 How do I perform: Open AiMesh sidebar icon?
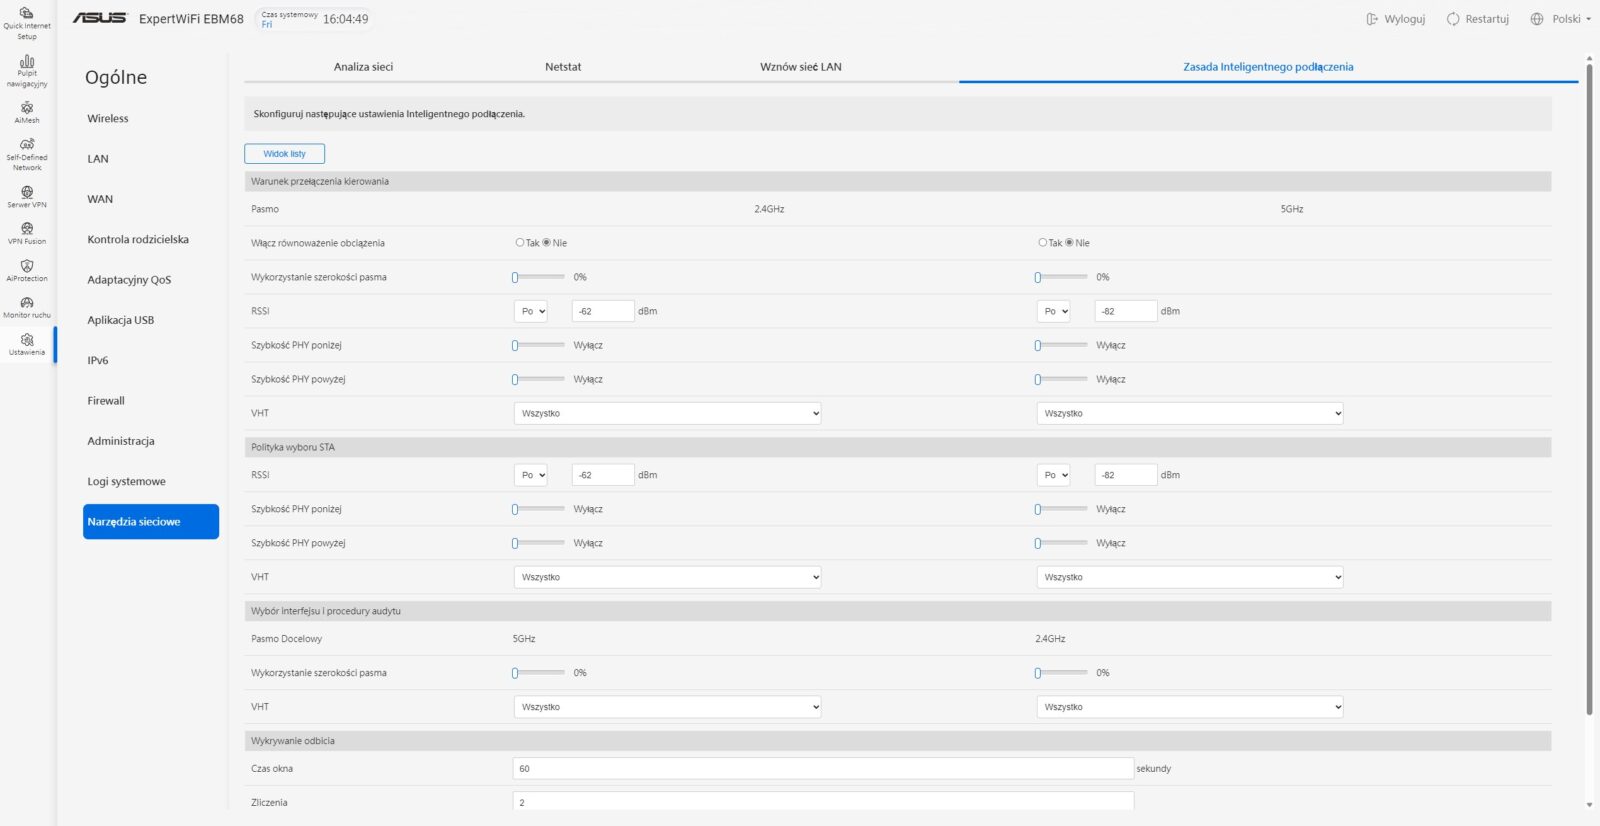point(27,108)
